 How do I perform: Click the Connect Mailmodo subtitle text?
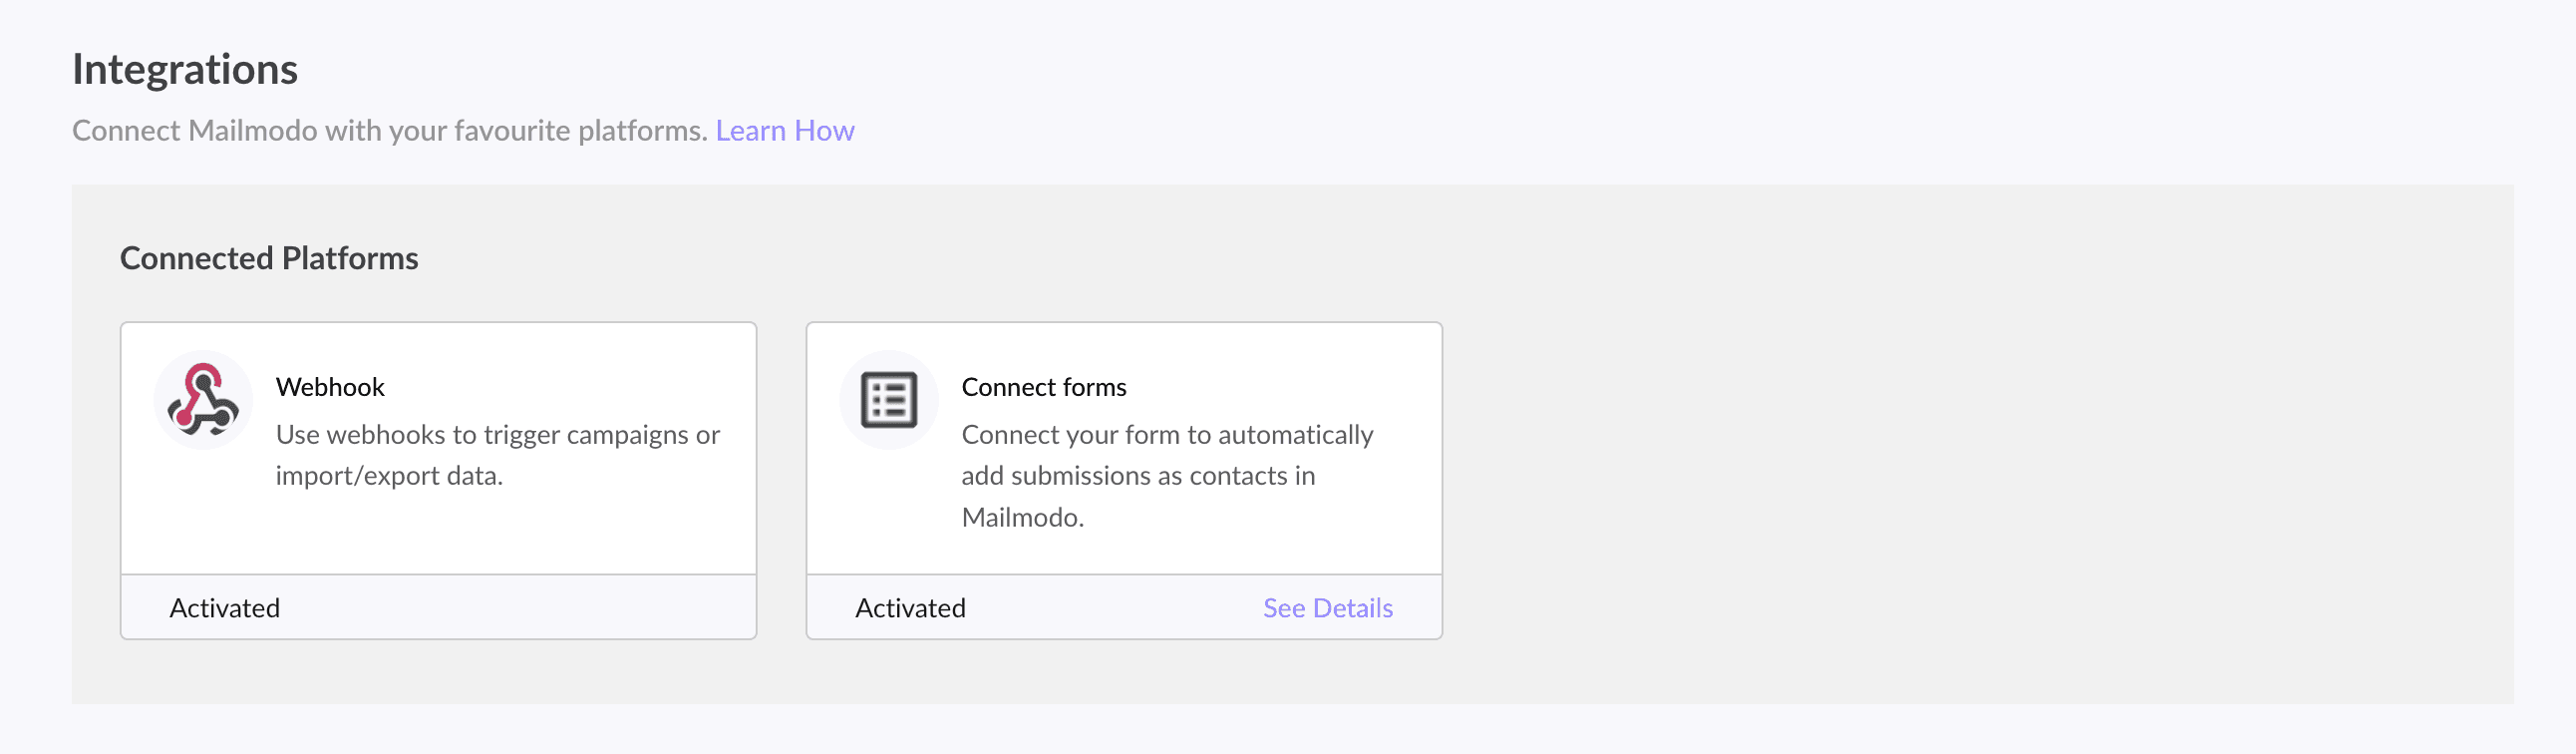(x=389, y=130)
